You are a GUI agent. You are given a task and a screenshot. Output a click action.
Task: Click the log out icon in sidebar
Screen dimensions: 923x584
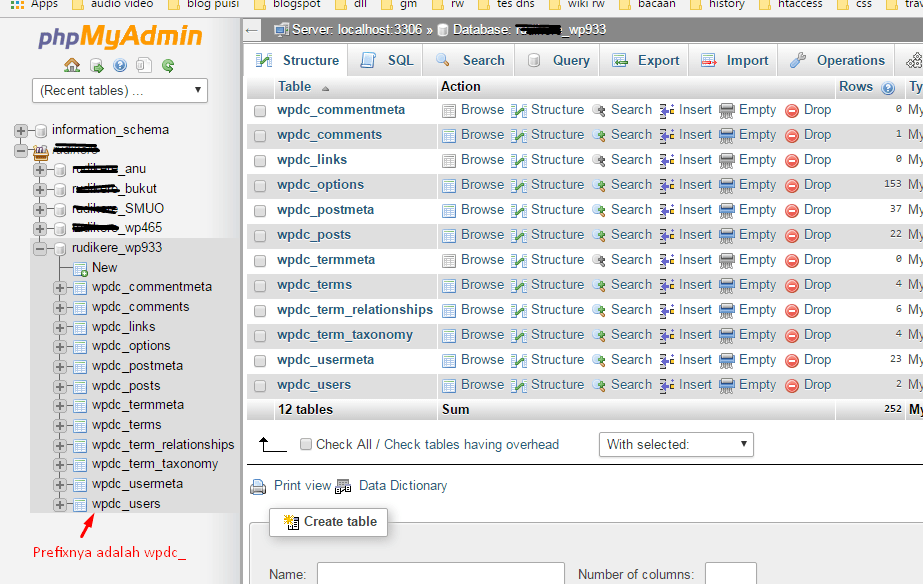pos(97,65)
